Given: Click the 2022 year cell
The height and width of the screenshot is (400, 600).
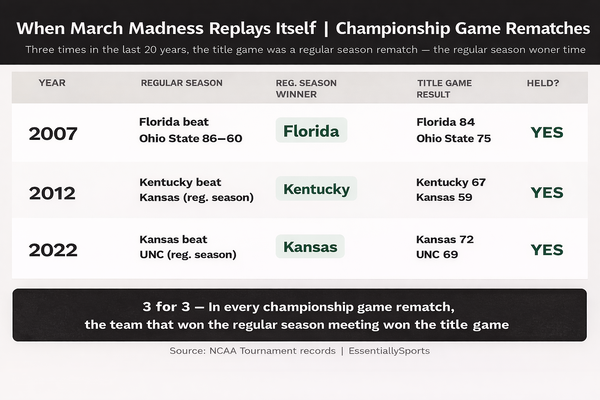Looking at the screenshot, I should click(x=57, y=249).
